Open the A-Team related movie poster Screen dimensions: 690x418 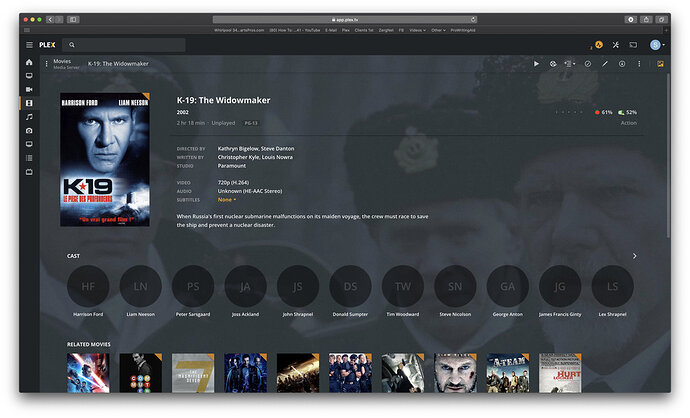[x=507, y=373]
